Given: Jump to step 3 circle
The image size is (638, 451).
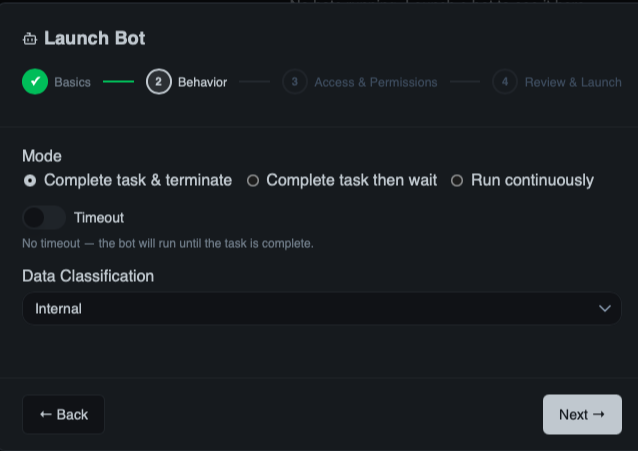Looking at the screenshot, I should click(295, 82).
